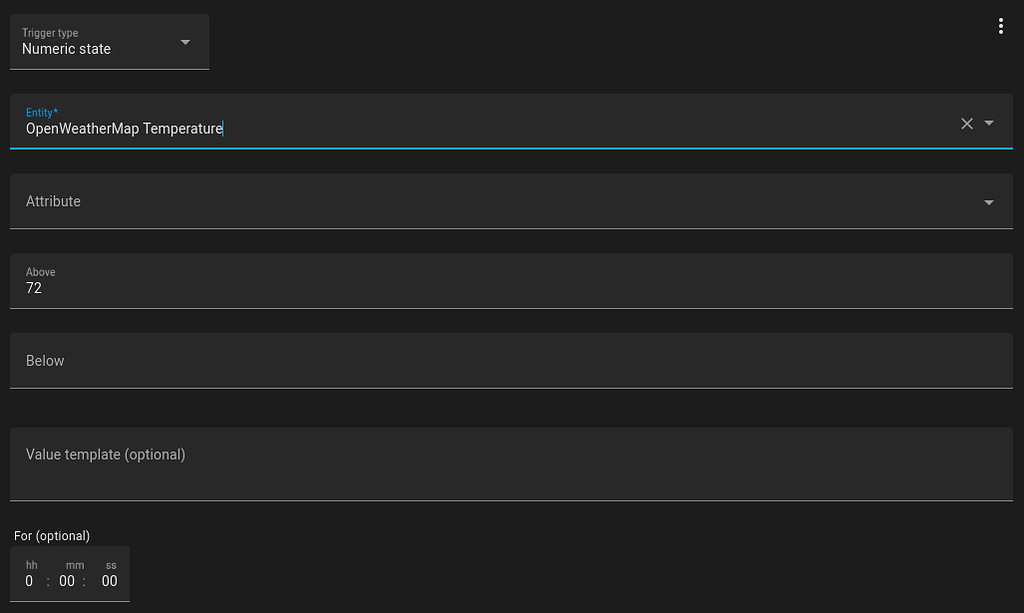Open the three-dot overflow menu
This screenshot has width=1024, height=613.
(1001, 25)
